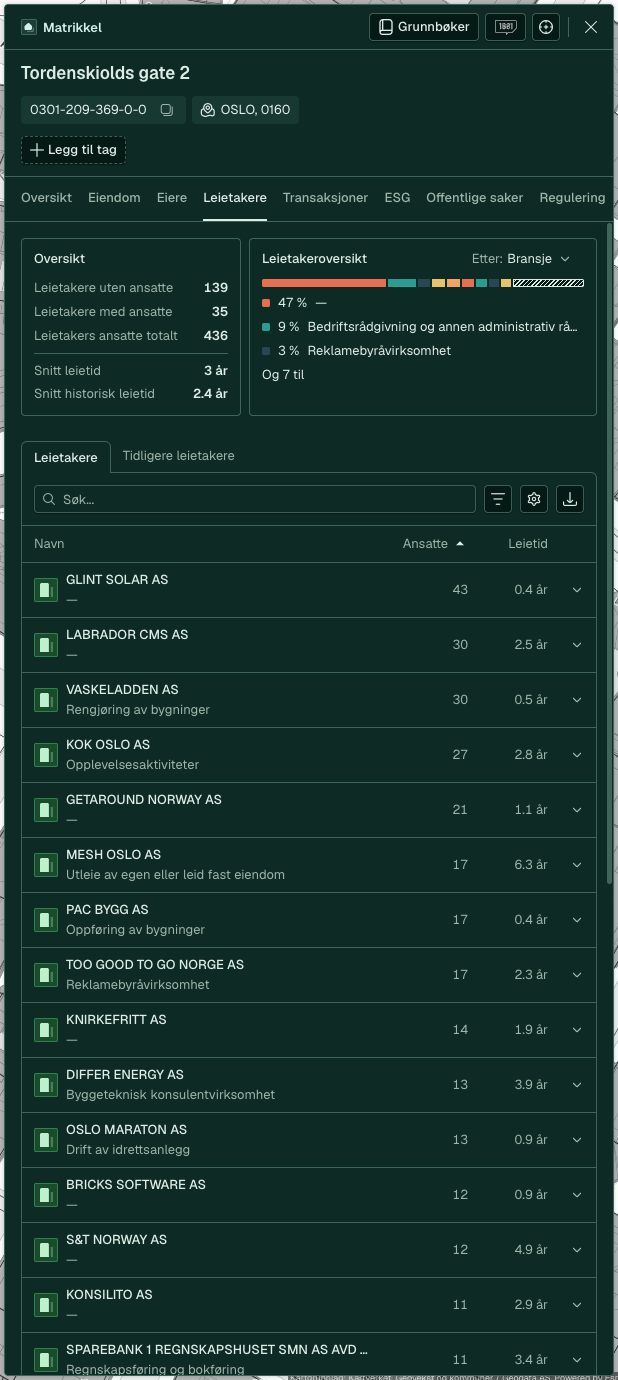The image size is (618, 1380).
Task: Copy the matrikkel number 0301-209-369-0-0
Action: coord(168,110)
